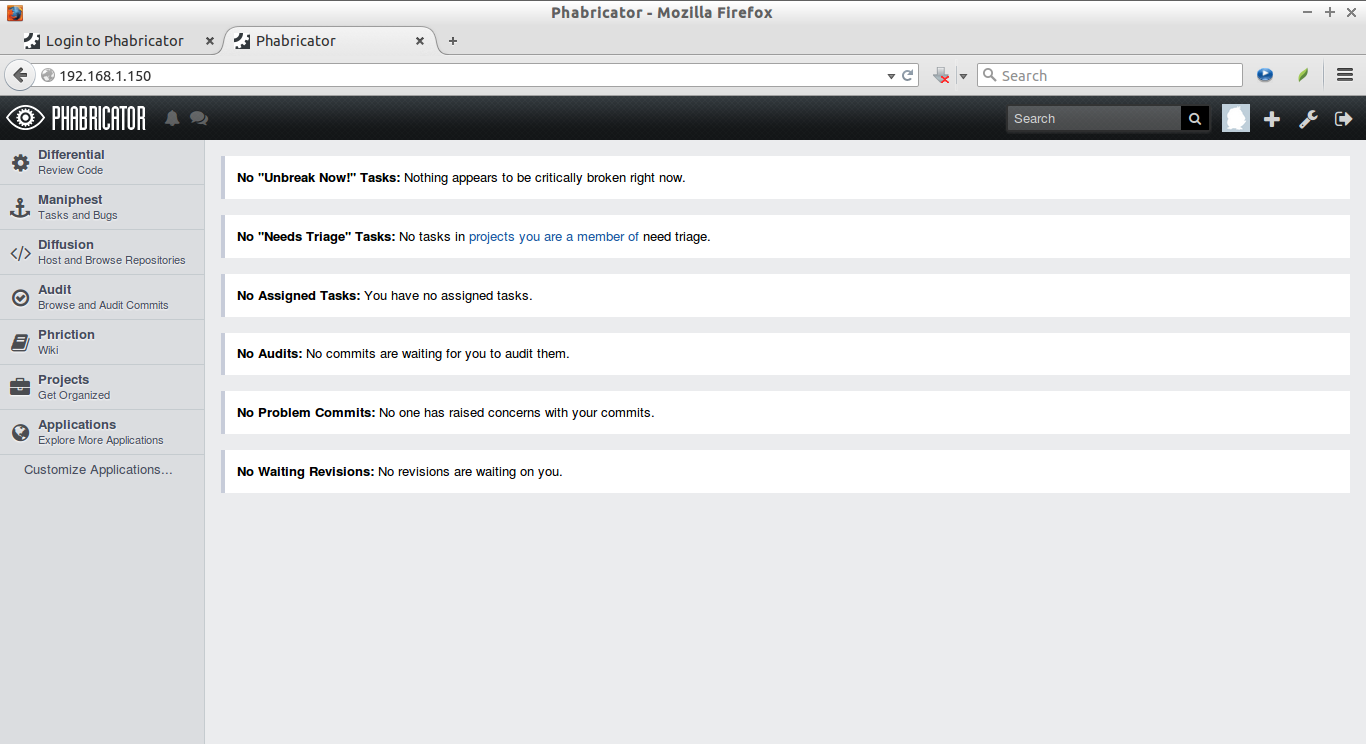The height and width of the screenshot is (744, 1366).
Task: Open Projects Get Organized
Action: coord(102,387)
